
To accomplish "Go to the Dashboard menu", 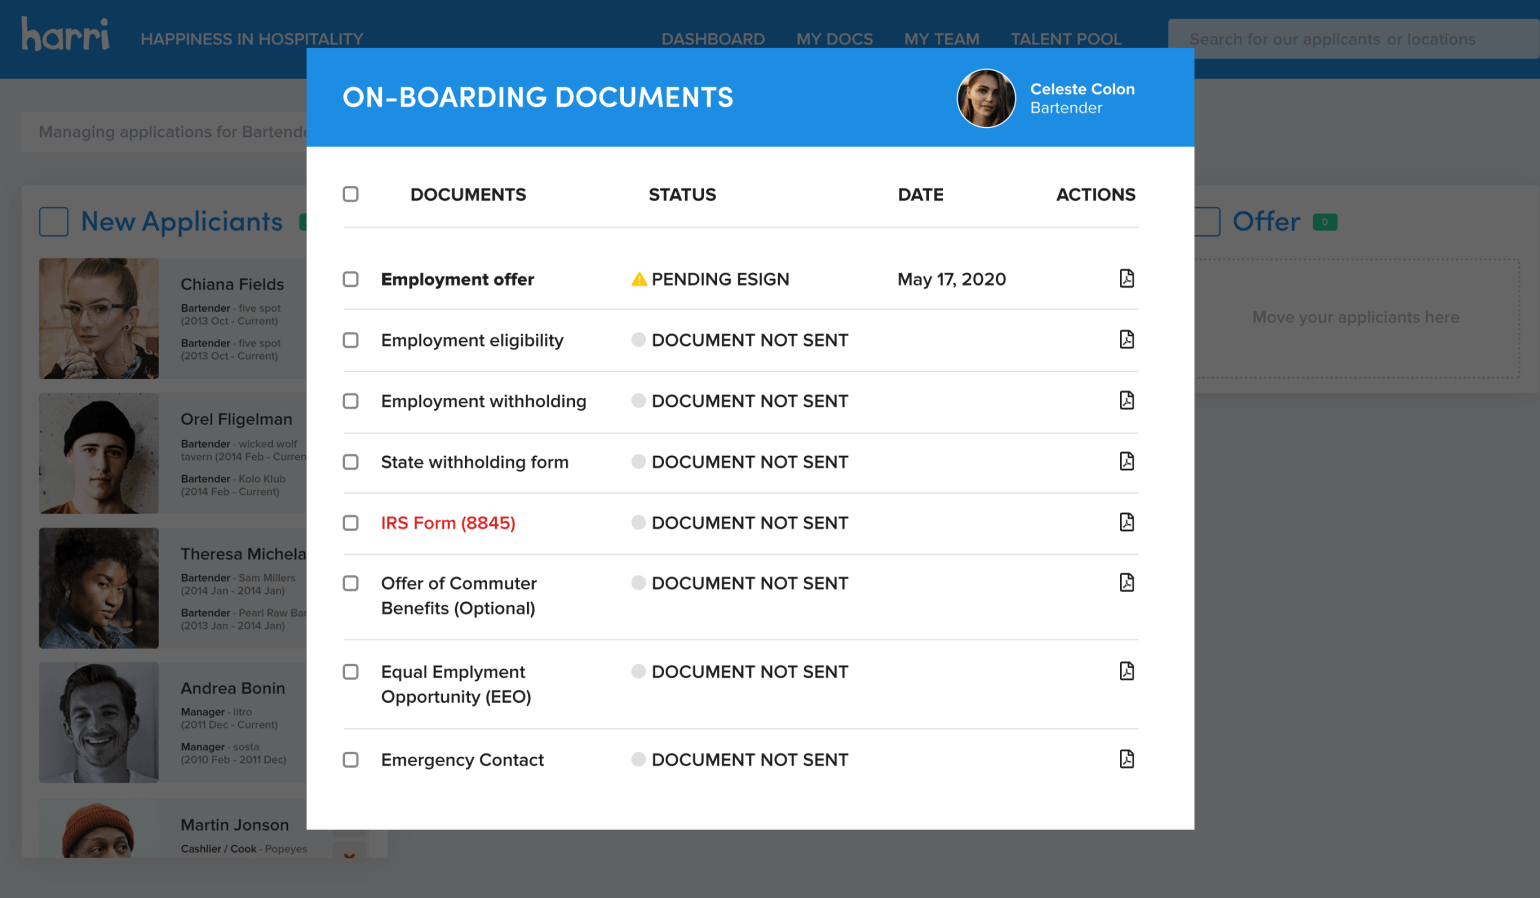I will [x=713, y=39].
